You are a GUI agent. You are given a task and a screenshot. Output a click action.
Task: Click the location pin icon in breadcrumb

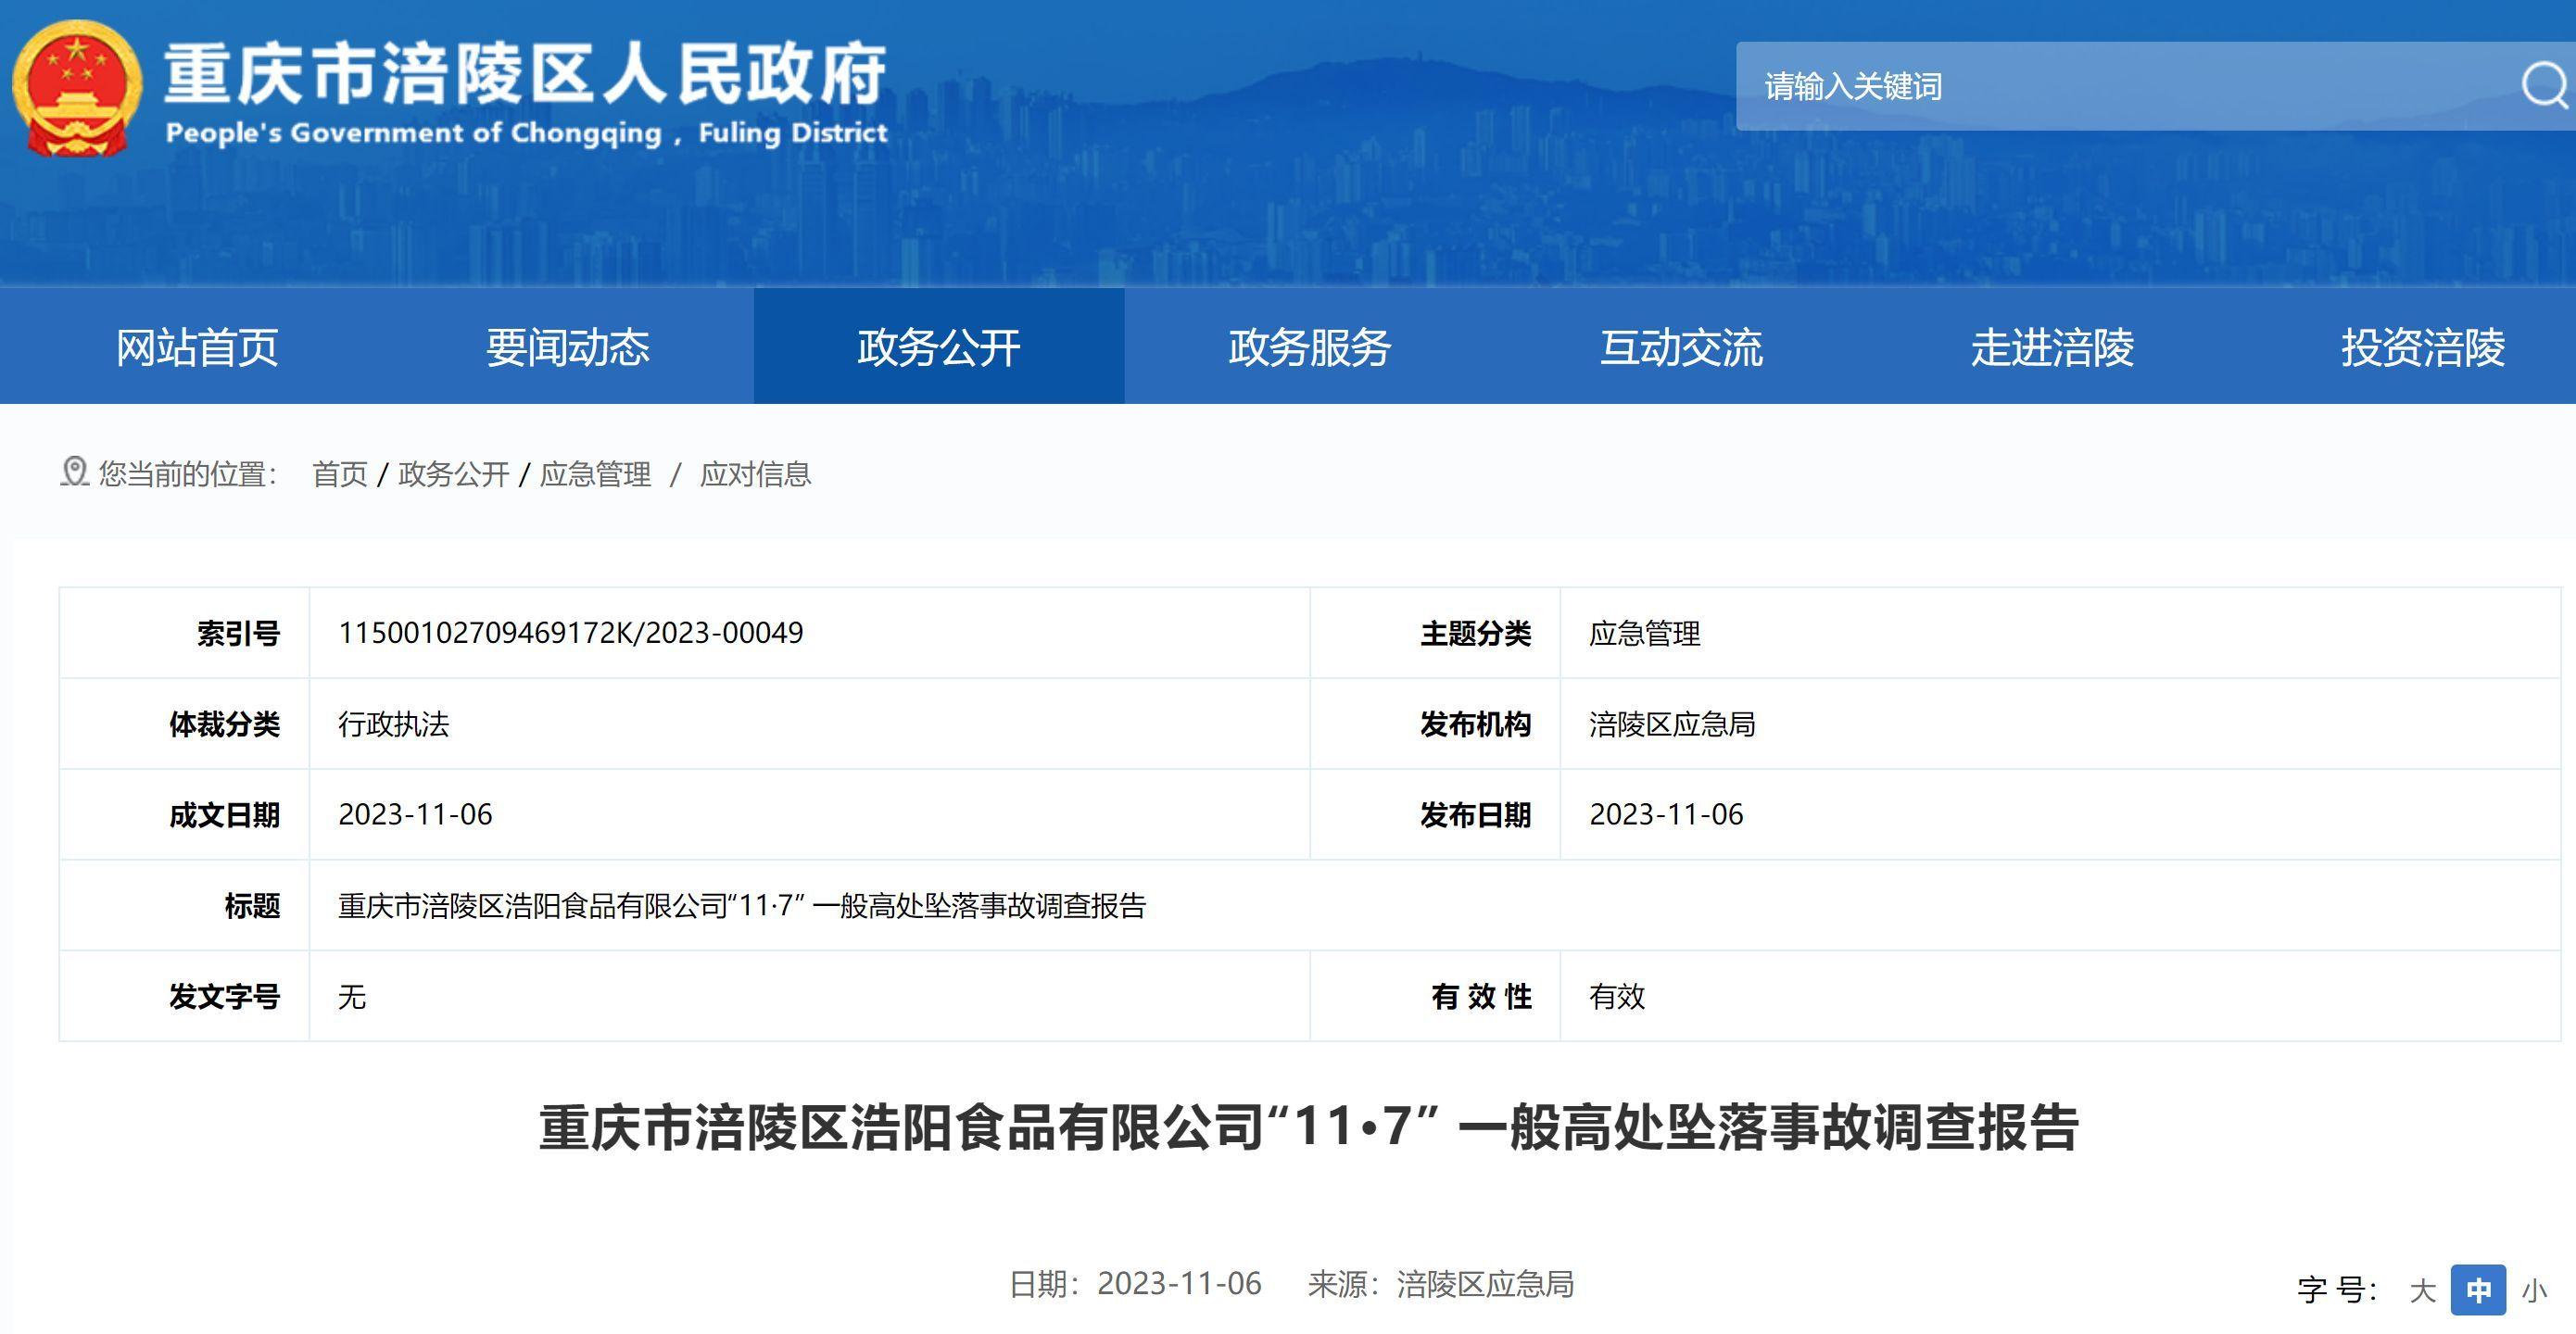[74, 472]
